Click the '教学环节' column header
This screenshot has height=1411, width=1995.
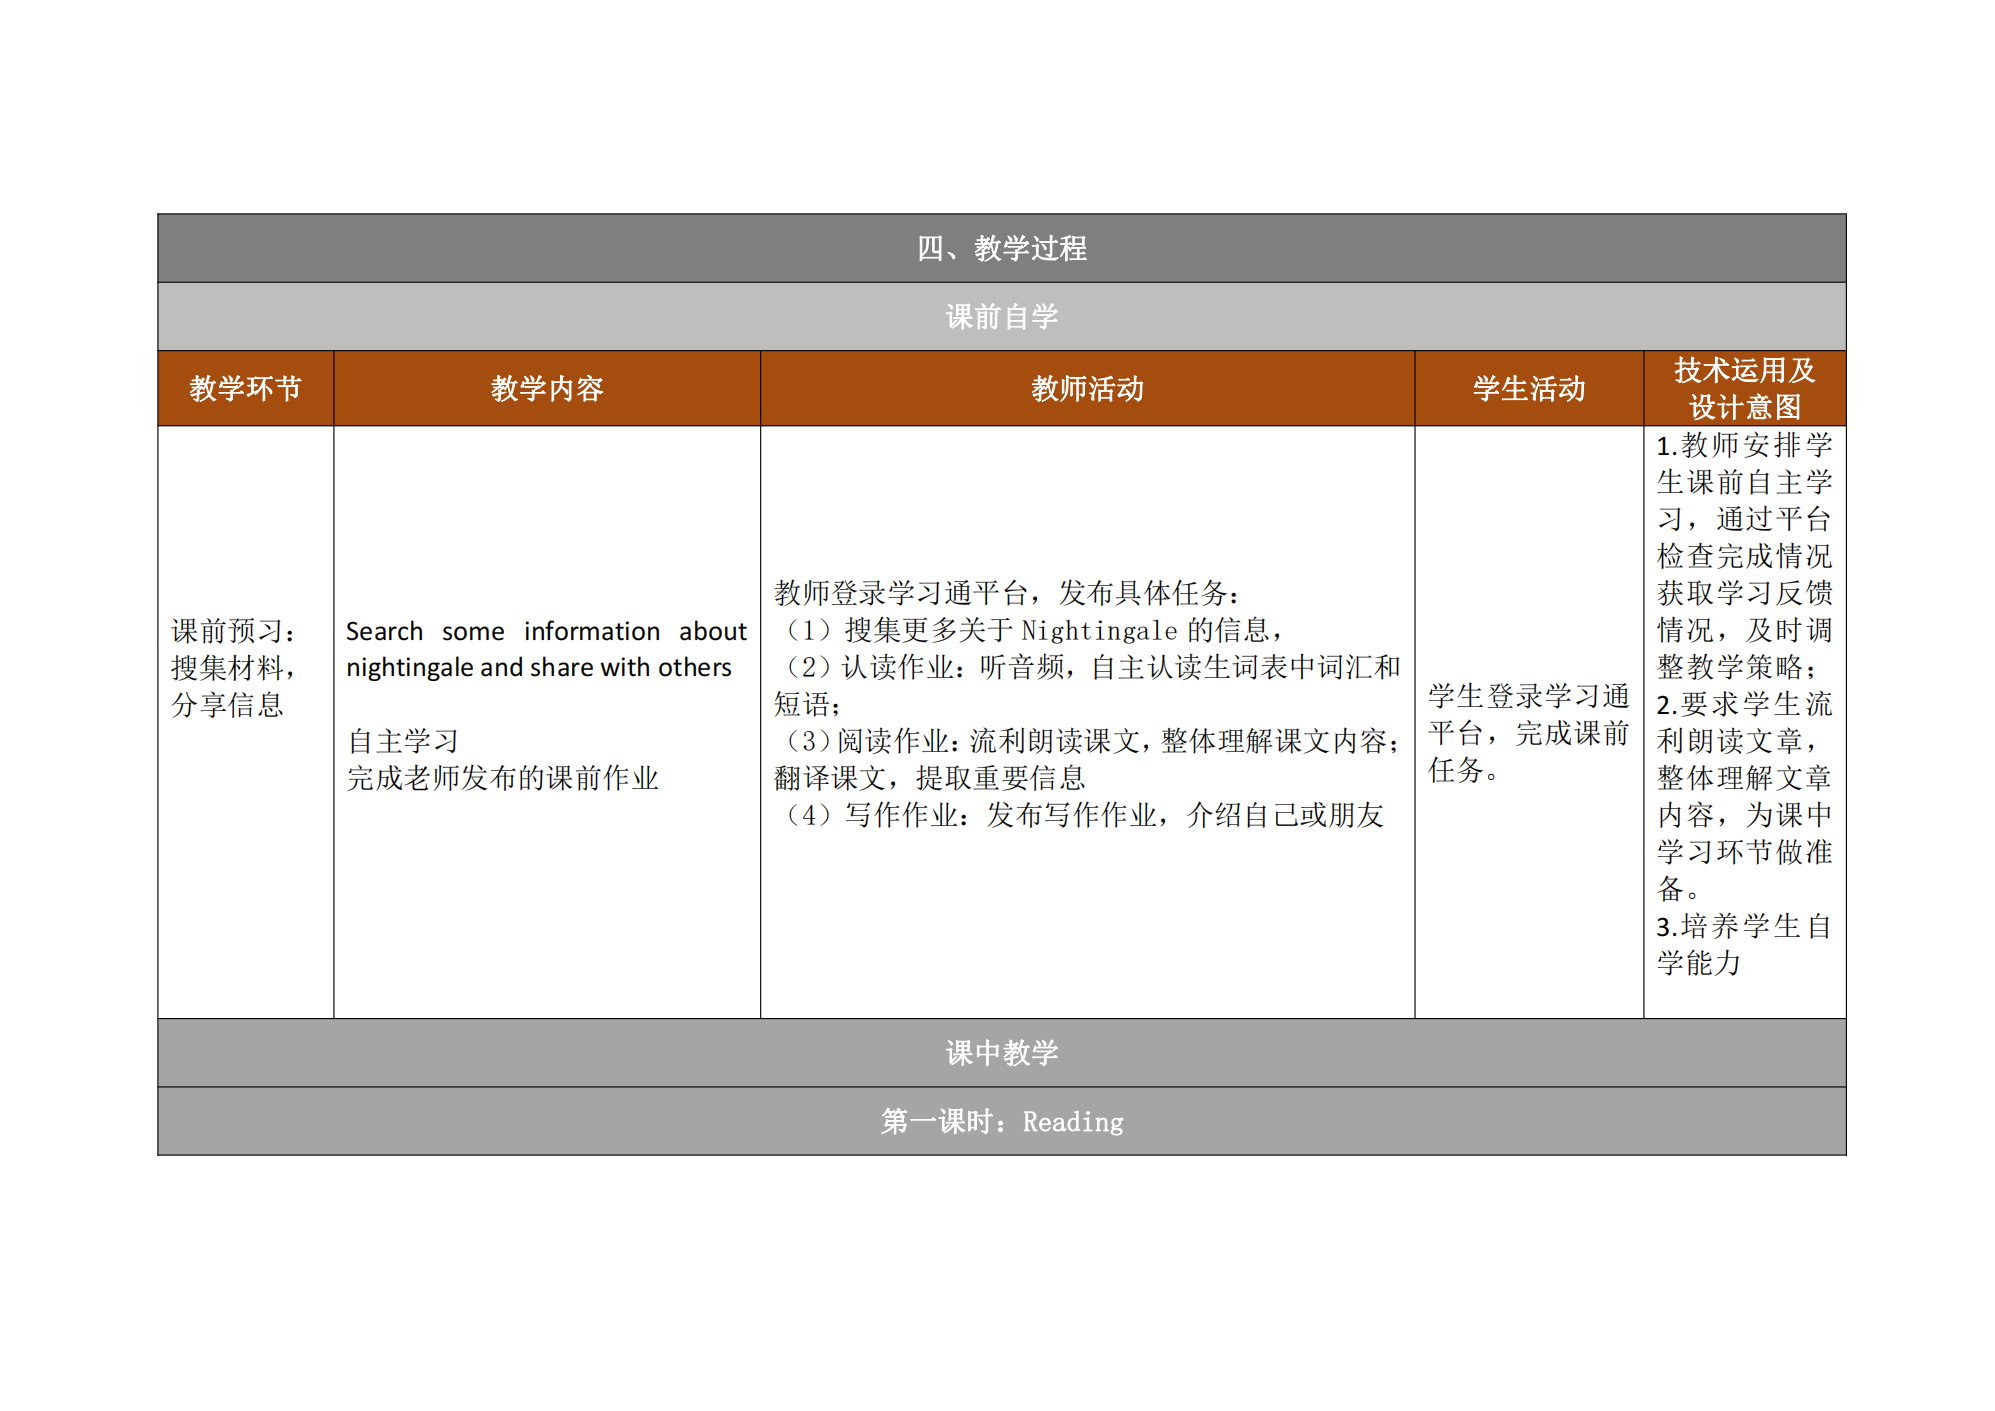click(245, 389)
